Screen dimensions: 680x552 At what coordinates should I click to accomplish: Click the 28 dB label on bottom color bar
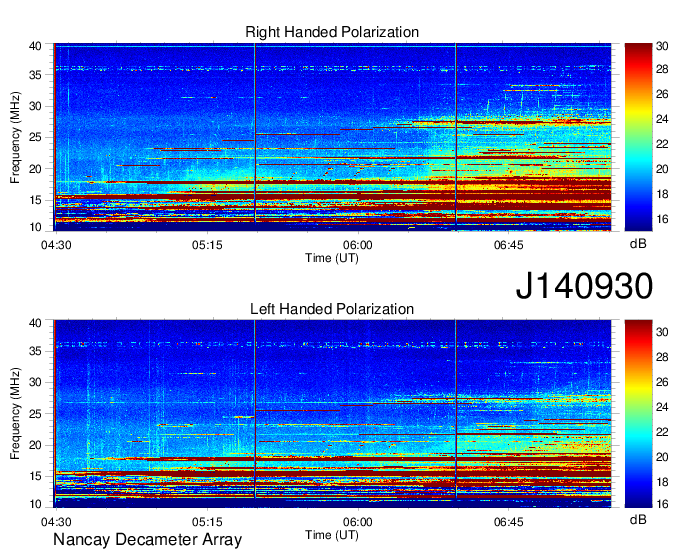[x=662, y=357]
